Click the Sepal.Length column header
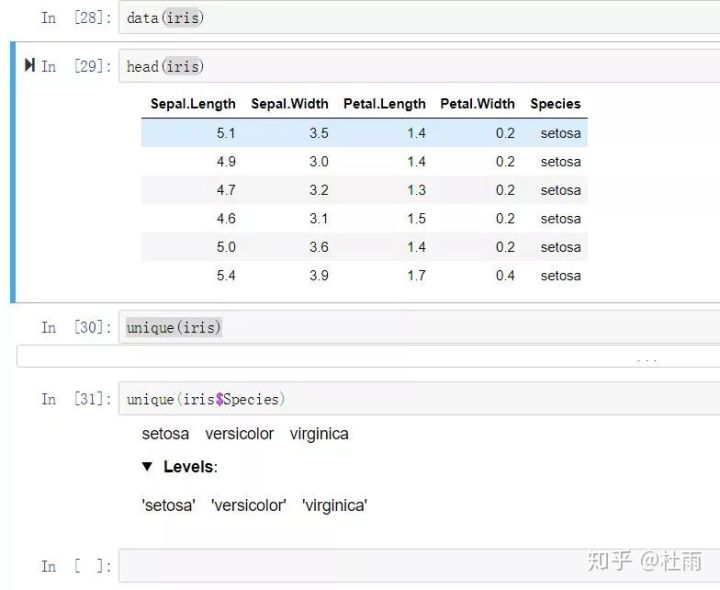This screenshot has width=720, height=590. [193, 104]
